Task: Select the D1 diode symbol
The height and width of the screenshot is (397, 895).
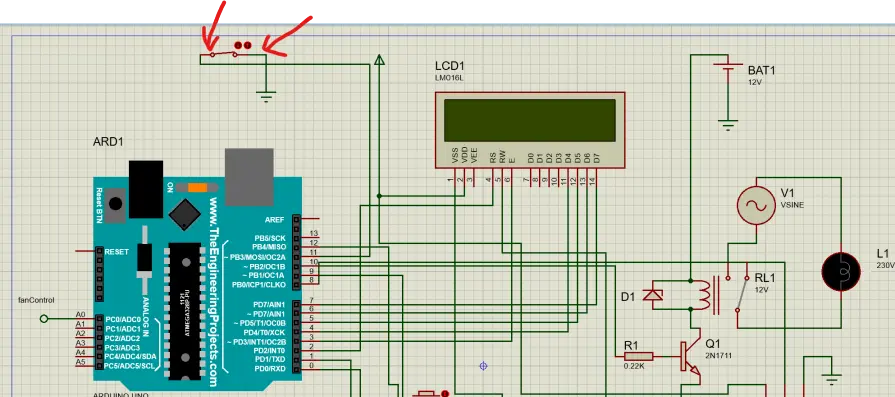Action: [x=652, y=295]
